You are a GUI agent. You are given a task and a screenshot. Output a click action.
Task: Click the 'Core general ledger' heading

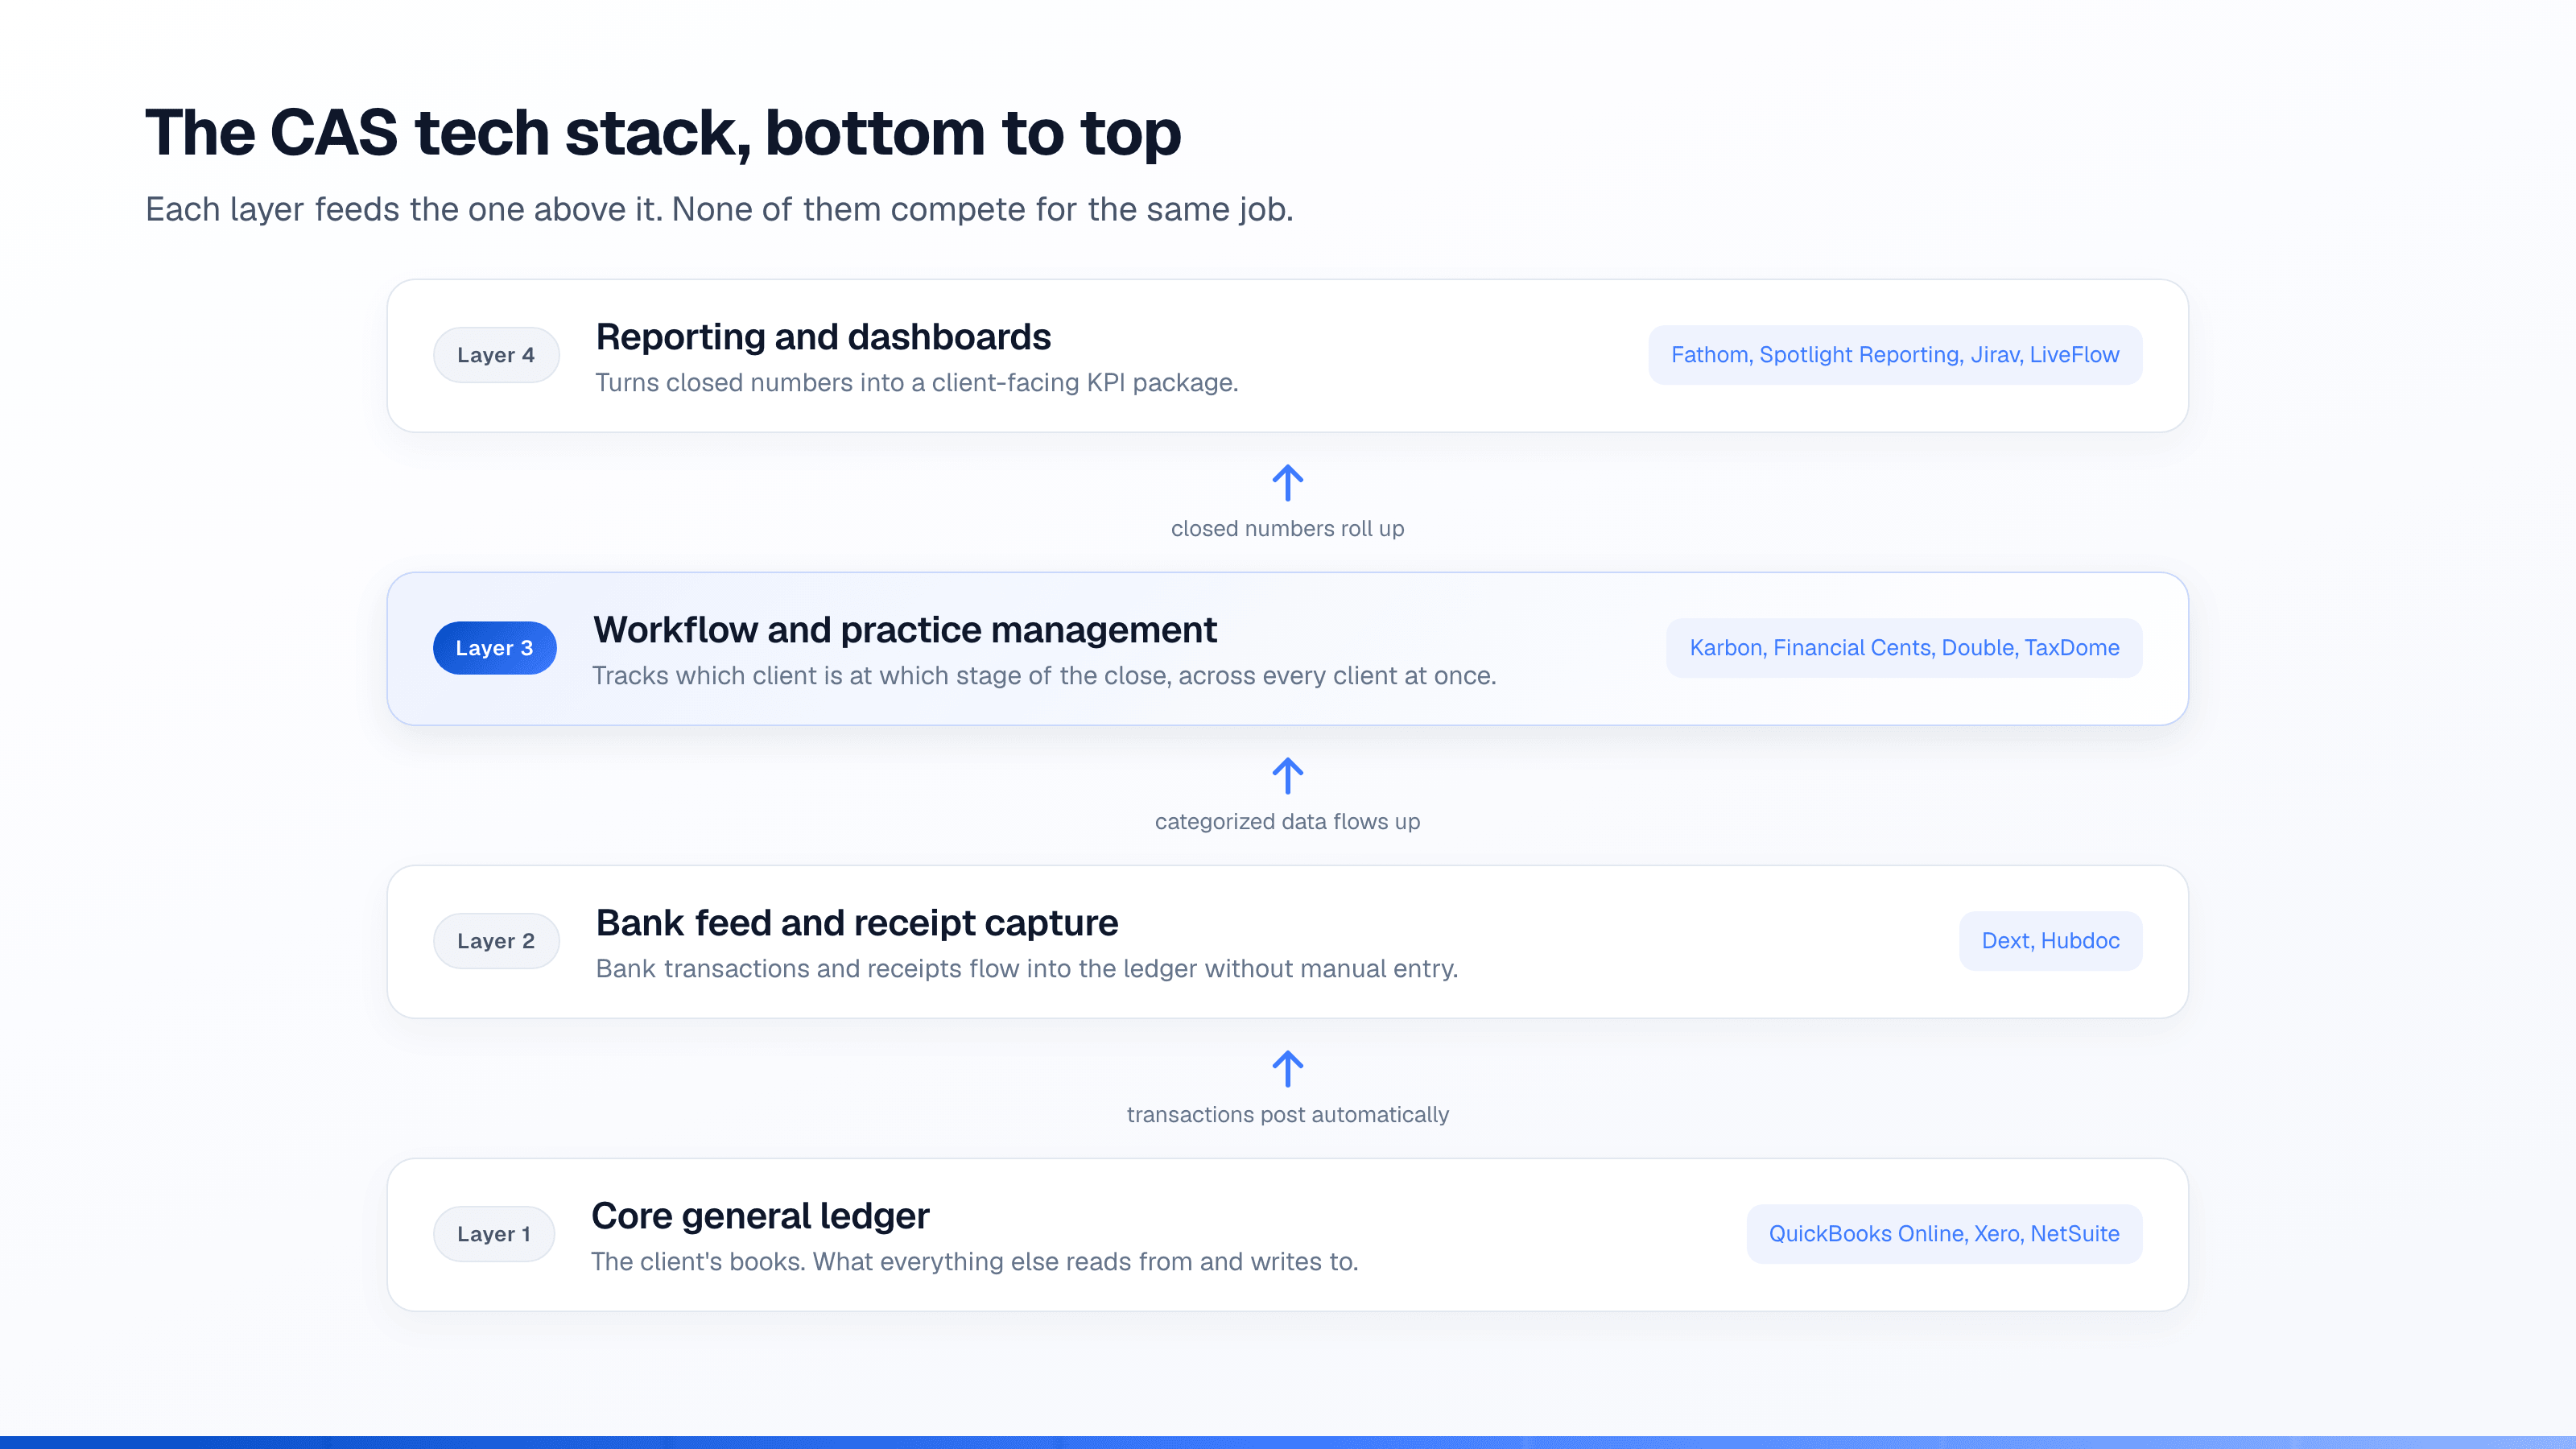click(760, 1216)
